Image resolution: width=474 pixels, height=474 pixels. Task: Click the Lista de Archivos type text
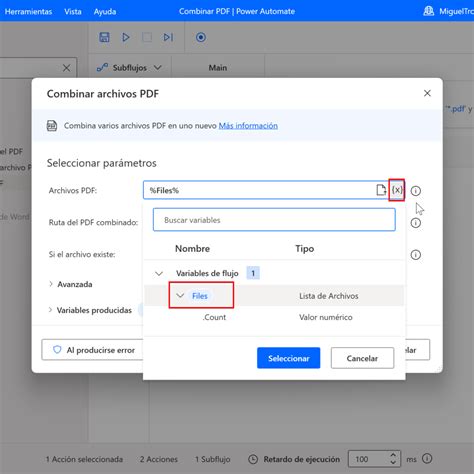329,296
